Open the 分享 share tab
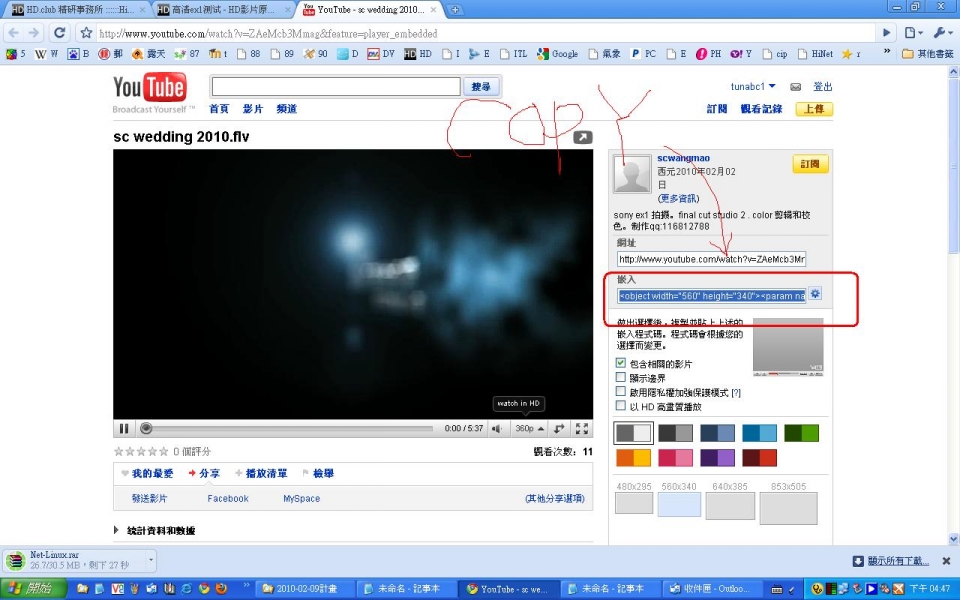960x600 pixels. tap(205, 473)
